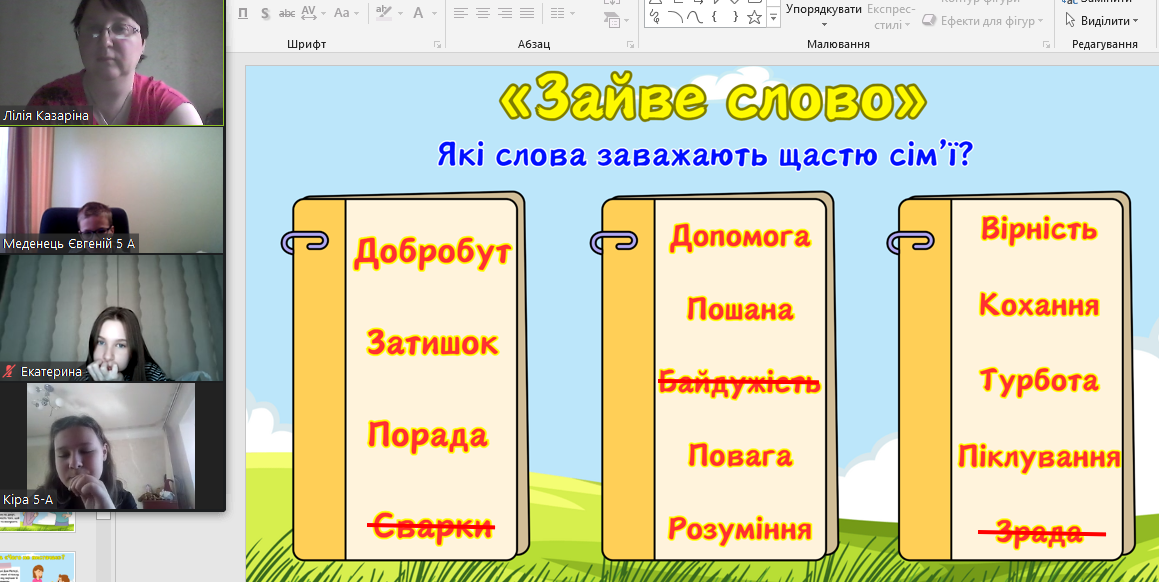Open the Упорядкувати arrange menu
1159x582 pixels.
click(x=824, y=15)
